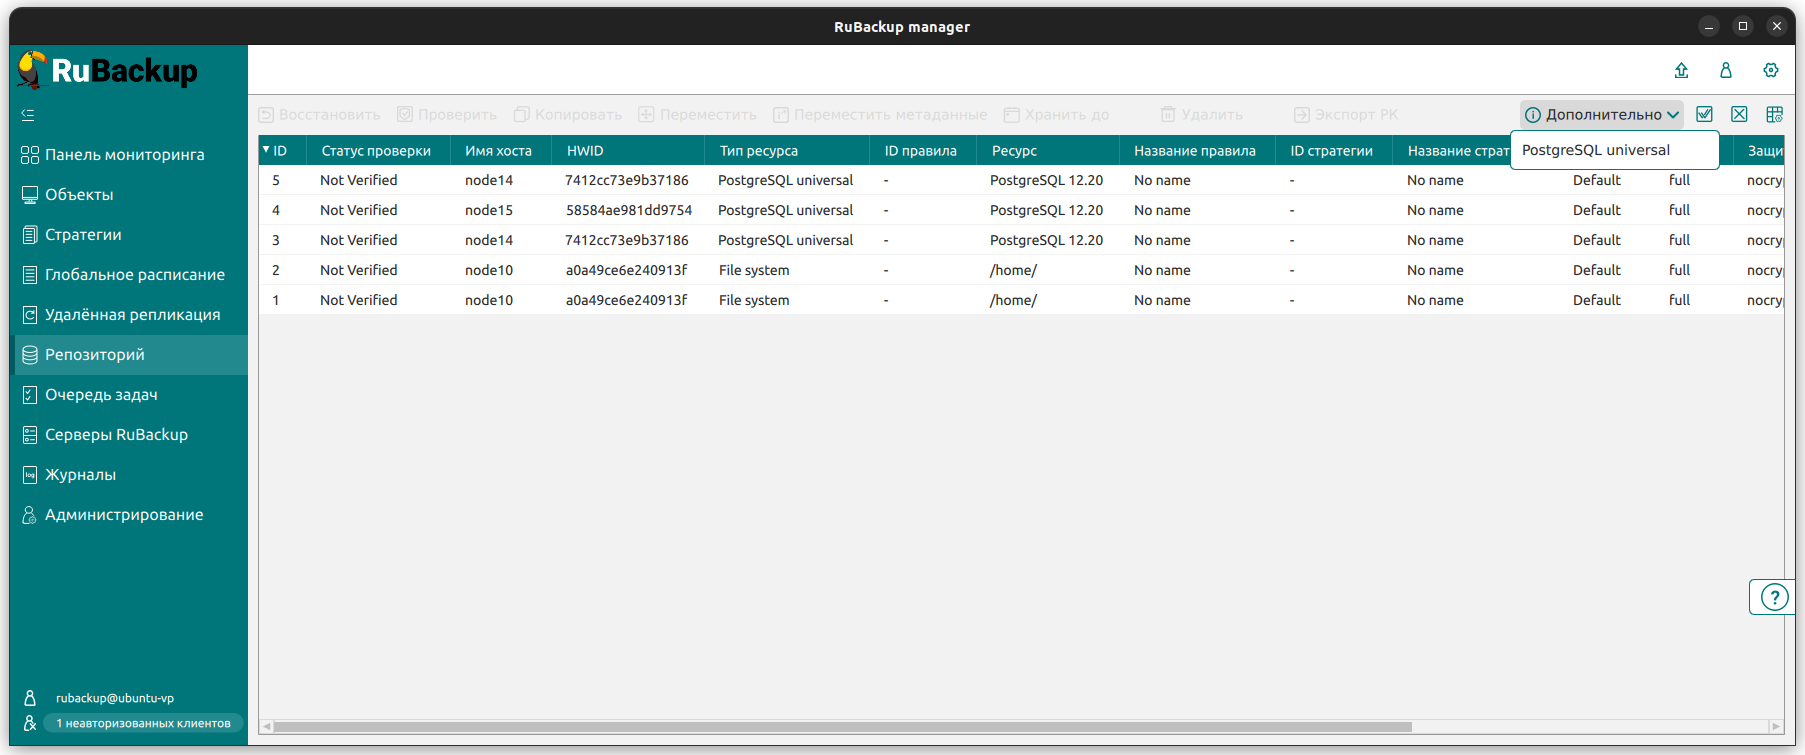Click the Переместить toolbar button

click(x=698, y=115)
